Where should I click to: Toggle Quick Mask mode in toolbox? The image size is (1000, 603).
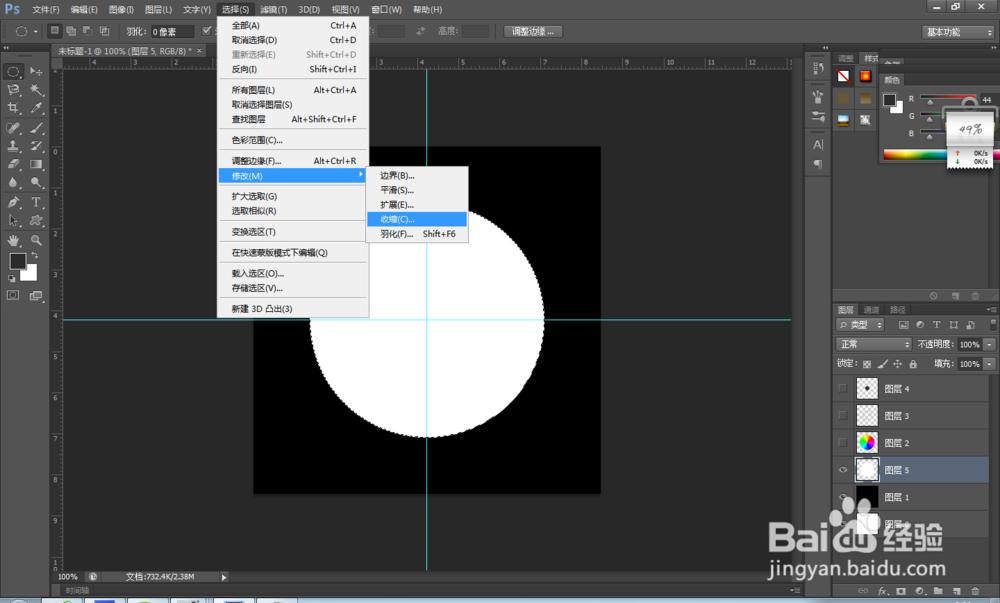pos(13,295)
